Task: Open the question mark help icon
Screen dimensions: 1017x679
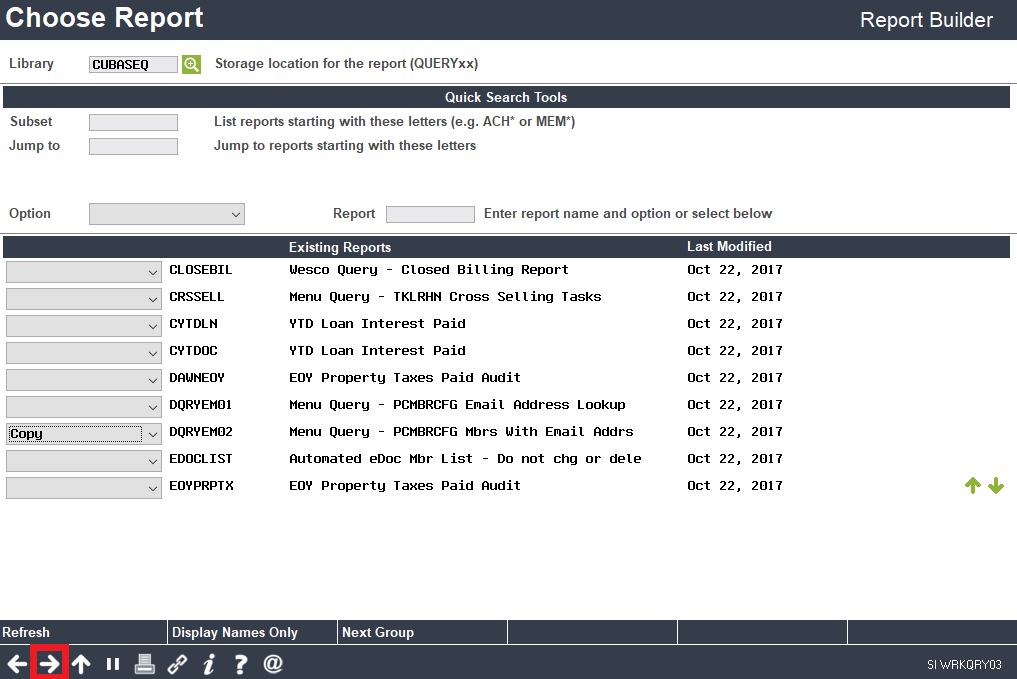Action: click(x=241, y=663)
